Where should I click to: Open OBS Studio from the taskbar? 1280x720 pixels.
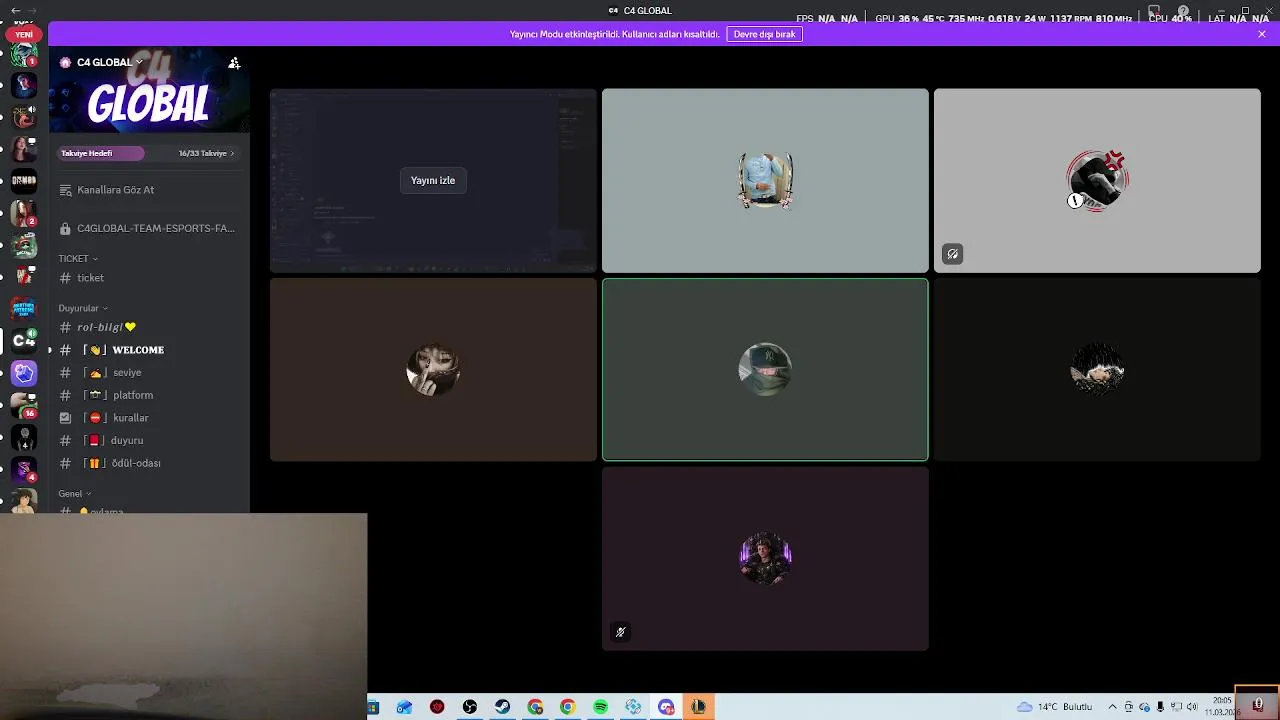(x=470, y=707)
